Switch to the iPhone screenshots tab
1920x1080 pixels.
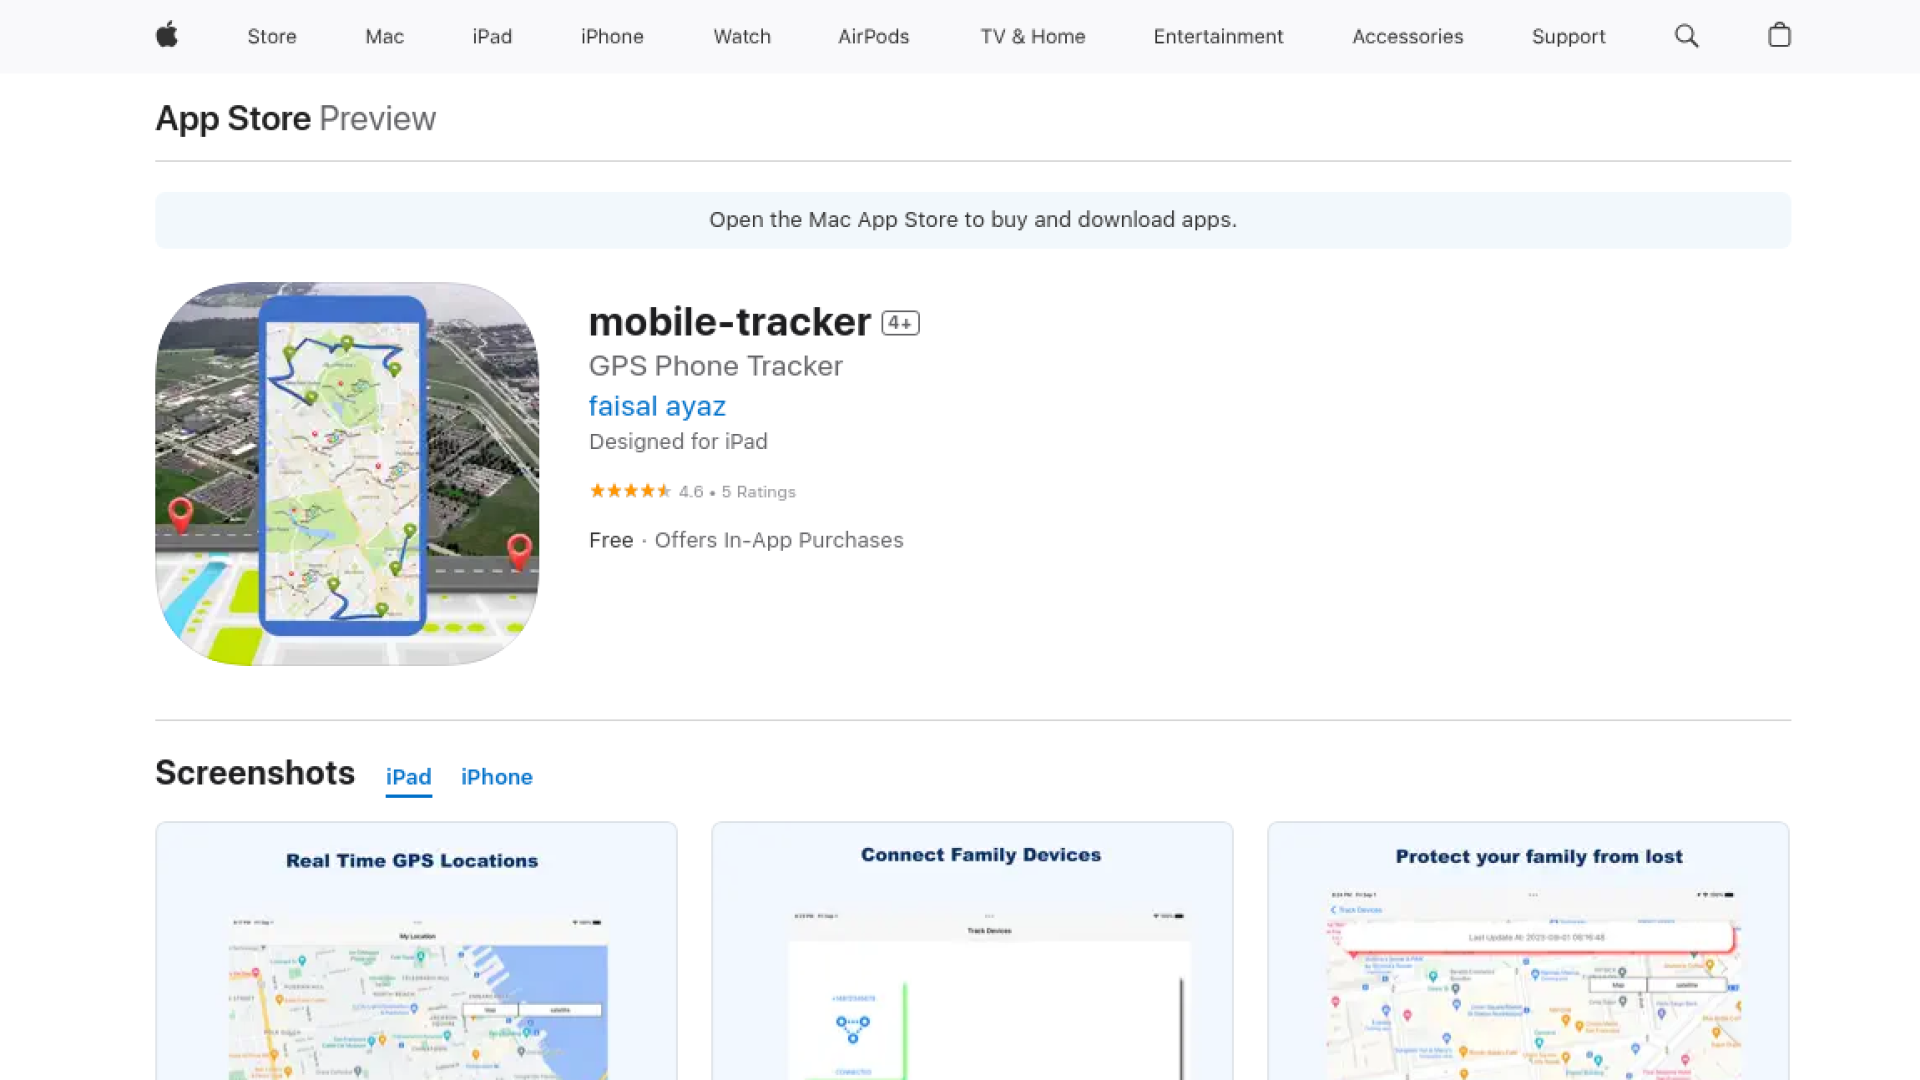[x=496, y=777]
